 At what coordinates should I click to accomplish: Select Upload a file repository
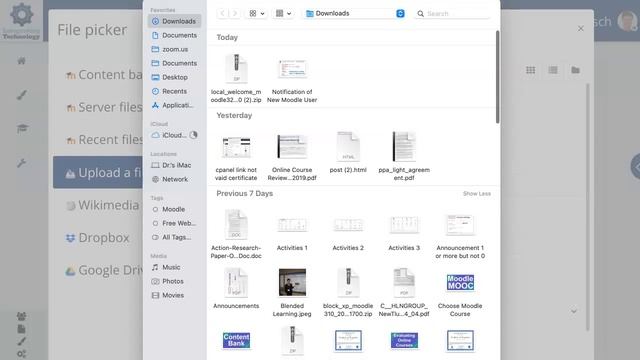click(x=98, y=172)
